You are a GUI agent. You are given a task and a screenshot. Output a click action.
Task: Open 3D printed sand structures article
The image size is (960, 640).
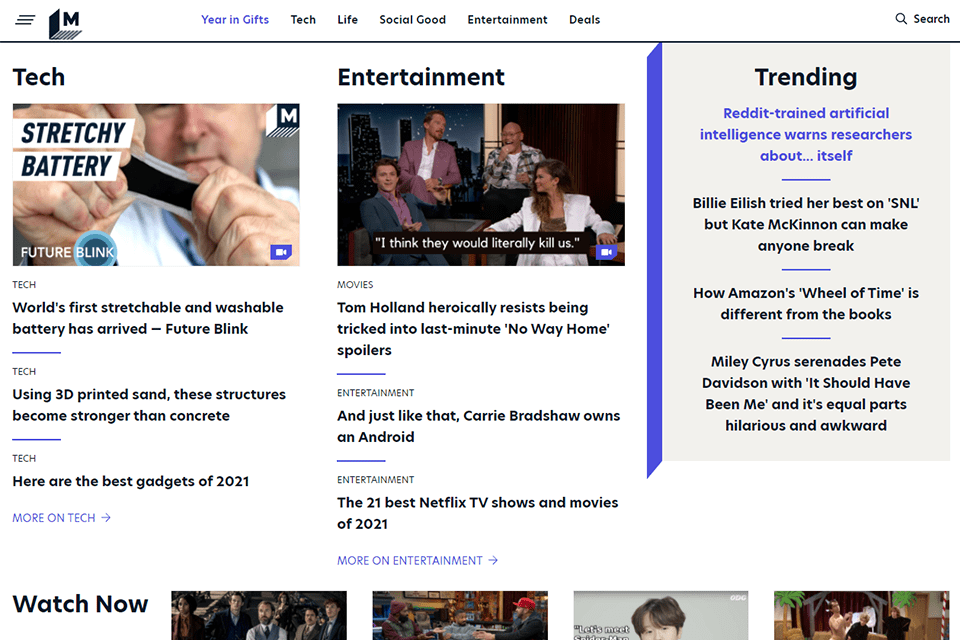pos(149,405)
